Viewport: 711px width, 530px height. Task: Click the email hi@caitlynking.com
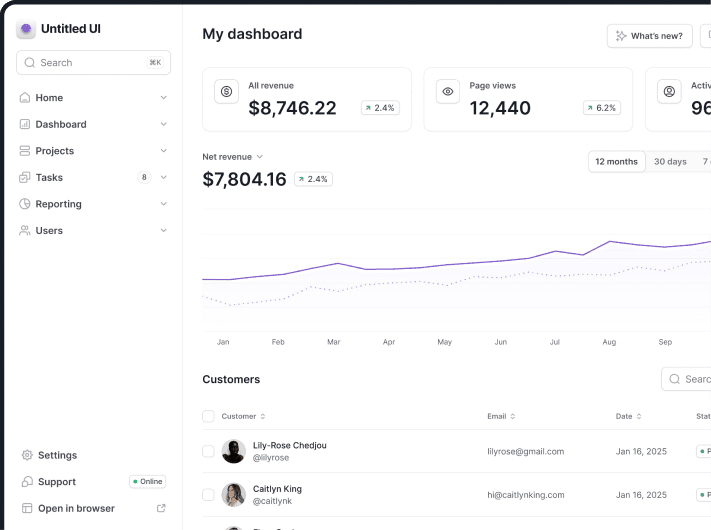pyautogui.click(x=526, y=495)
